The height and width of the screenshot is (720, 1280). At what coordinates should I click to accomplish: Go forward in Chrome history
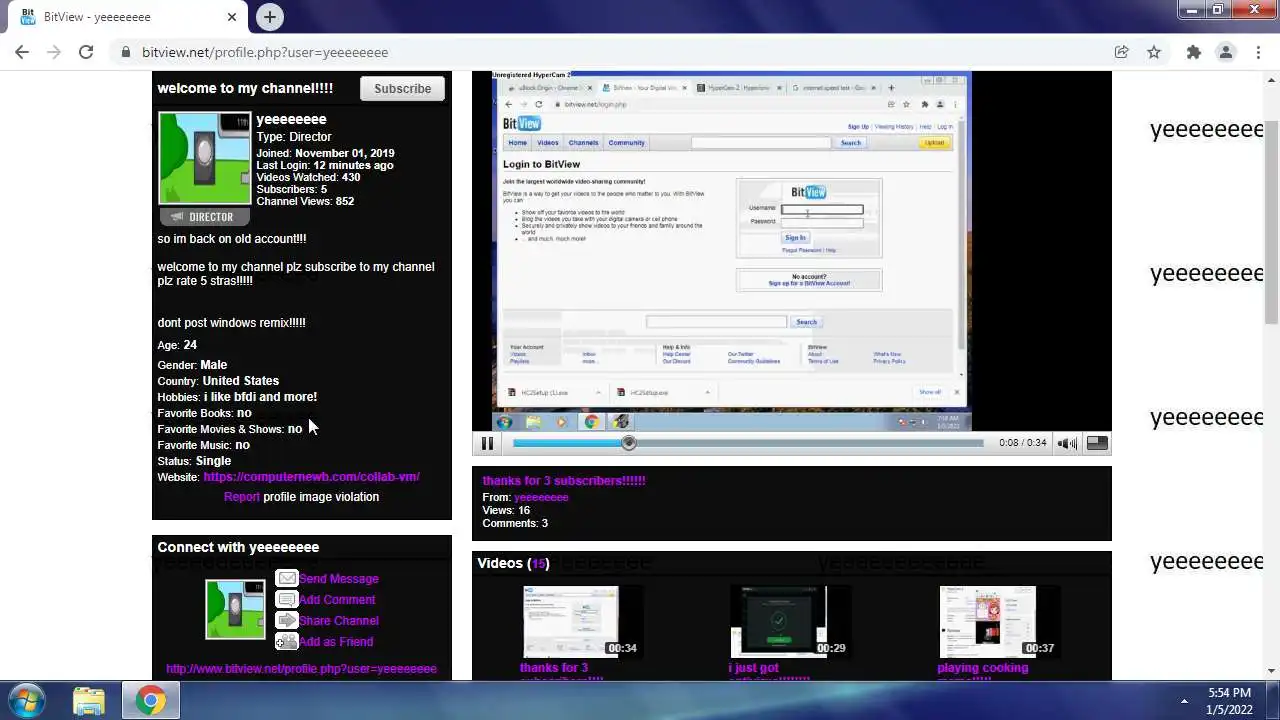pyautogui.click(x=54, y=52)
